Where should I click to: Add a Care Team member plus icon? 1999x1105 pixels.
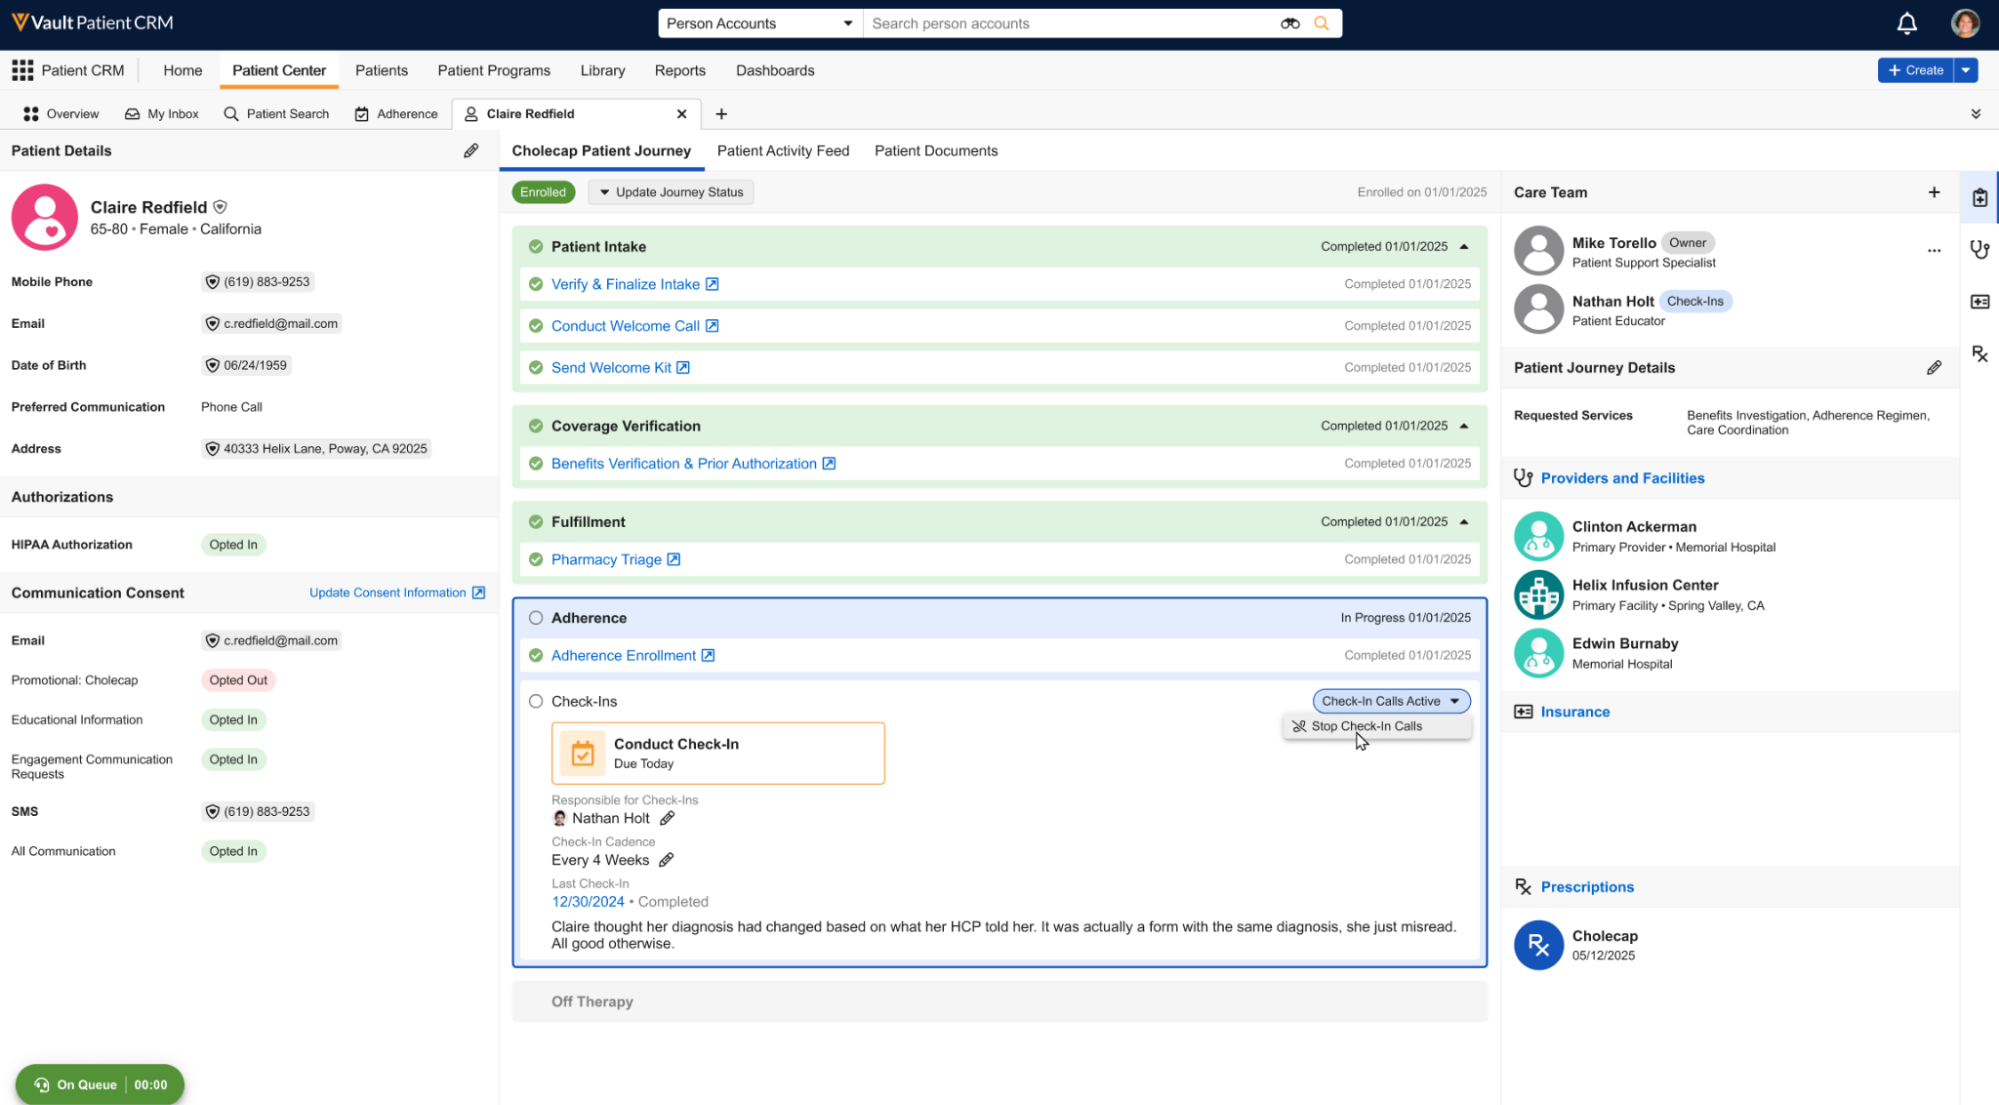[1933, 192]
